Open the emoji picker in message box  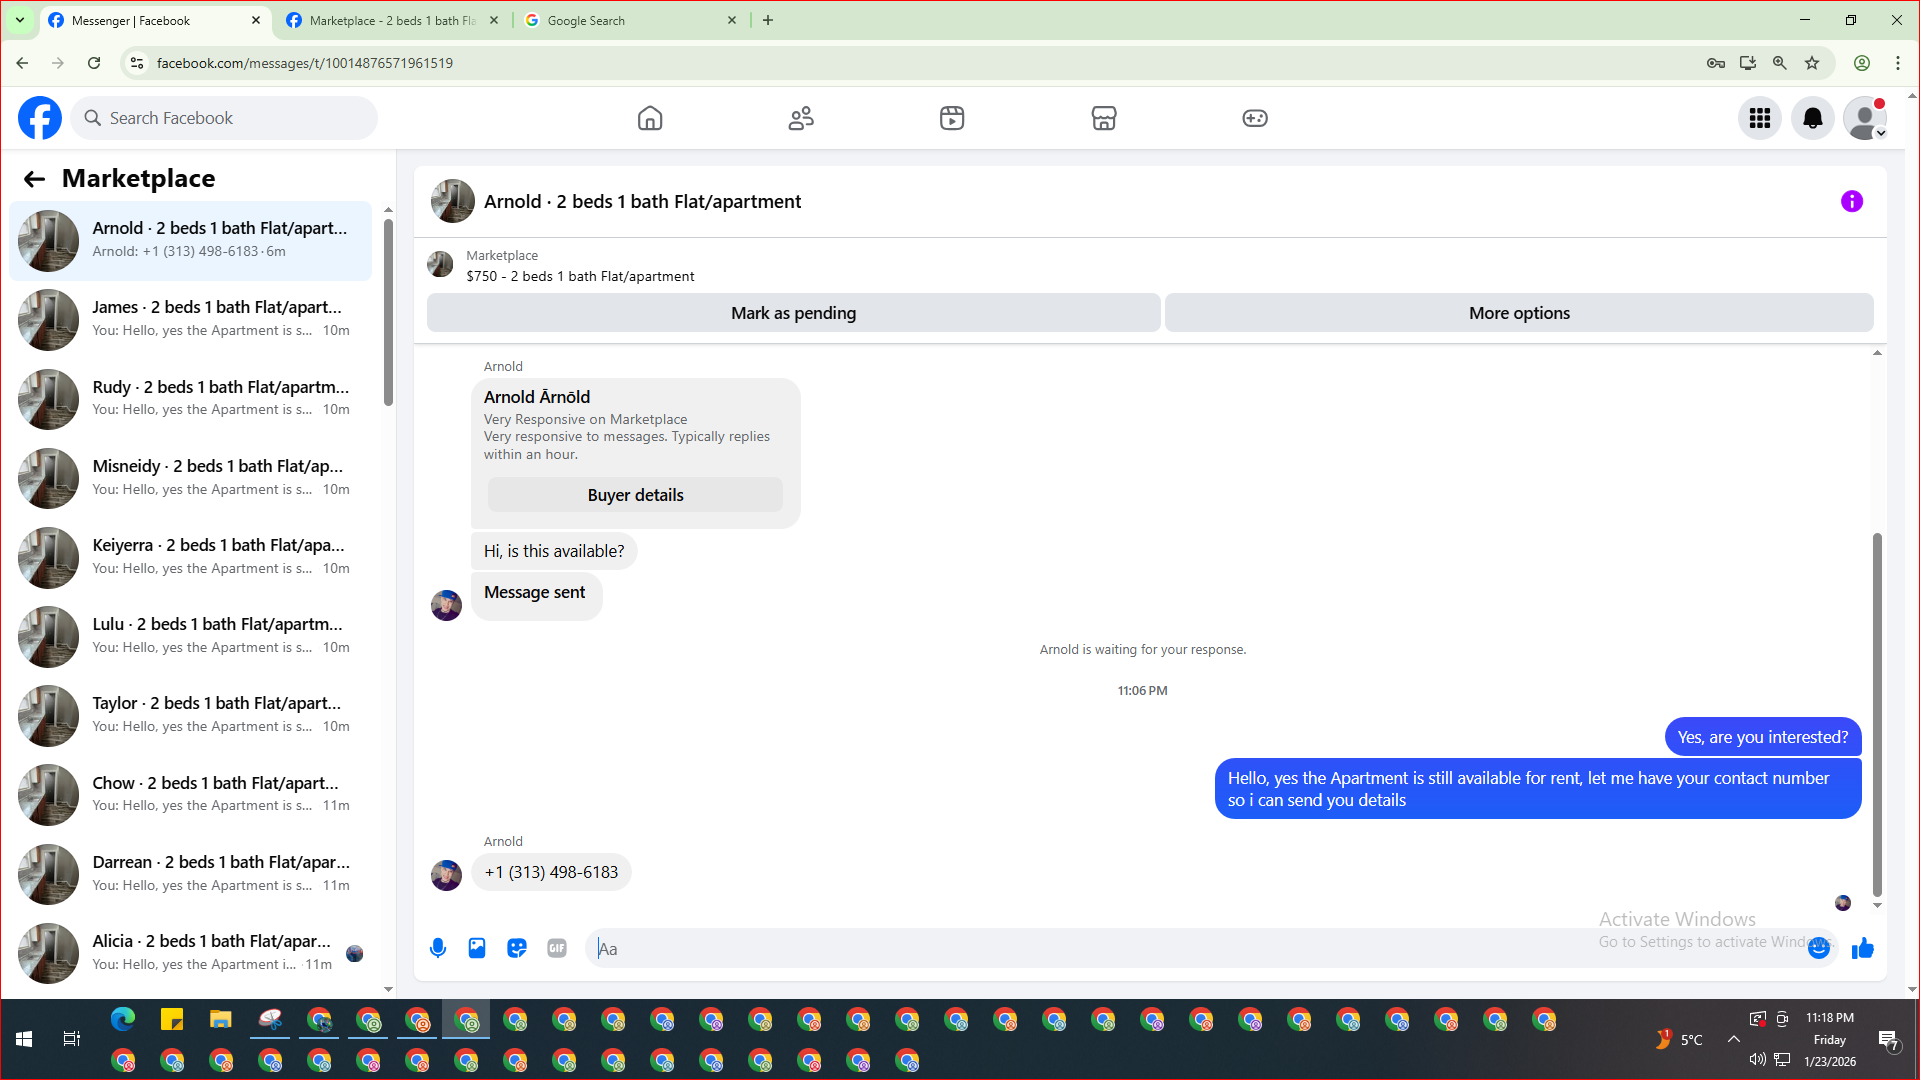click(1819, 948)
